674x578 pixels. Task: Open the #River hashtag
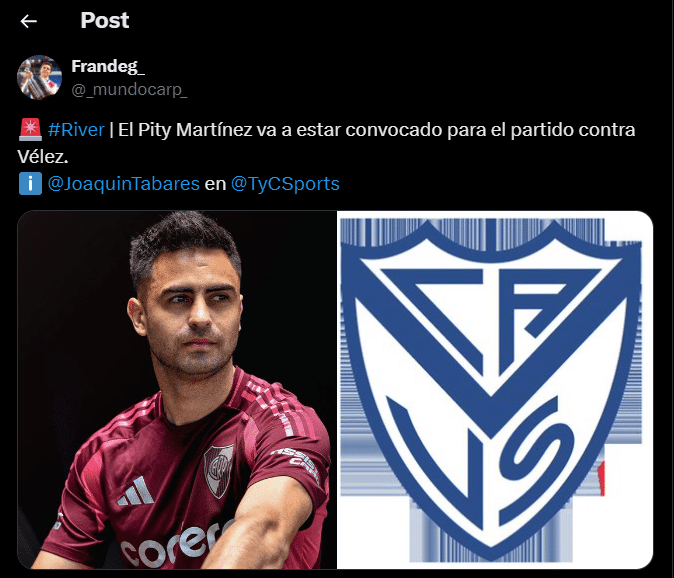point(76,130)
